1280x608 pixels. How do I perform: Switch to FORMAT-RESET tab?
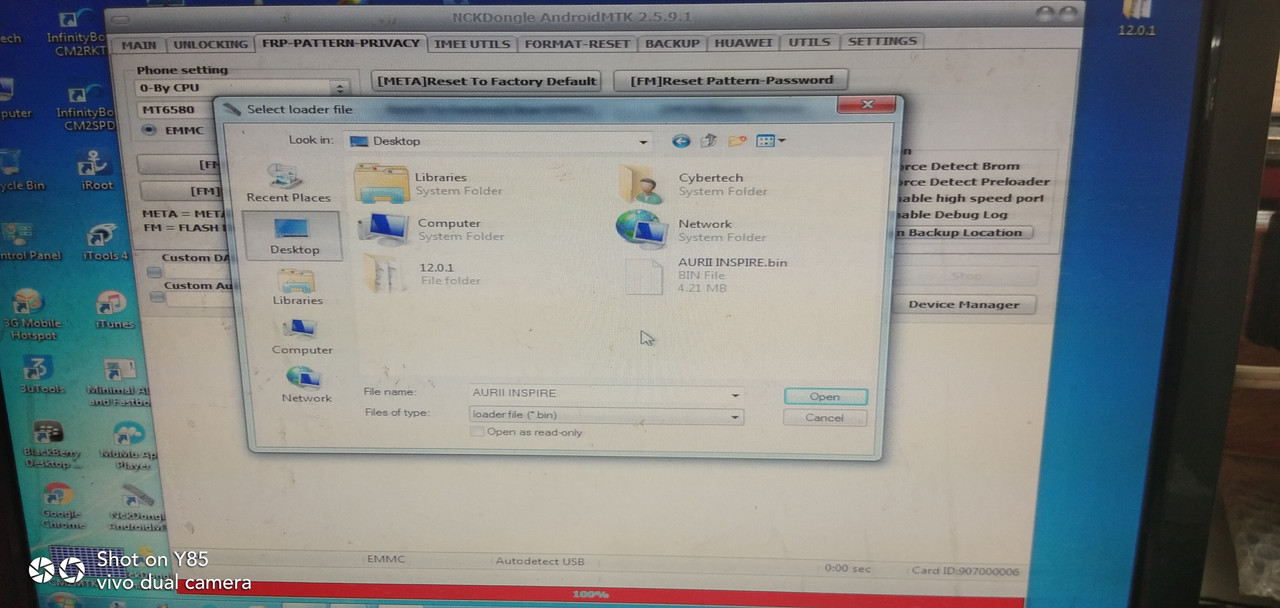[x=577, y=43]
